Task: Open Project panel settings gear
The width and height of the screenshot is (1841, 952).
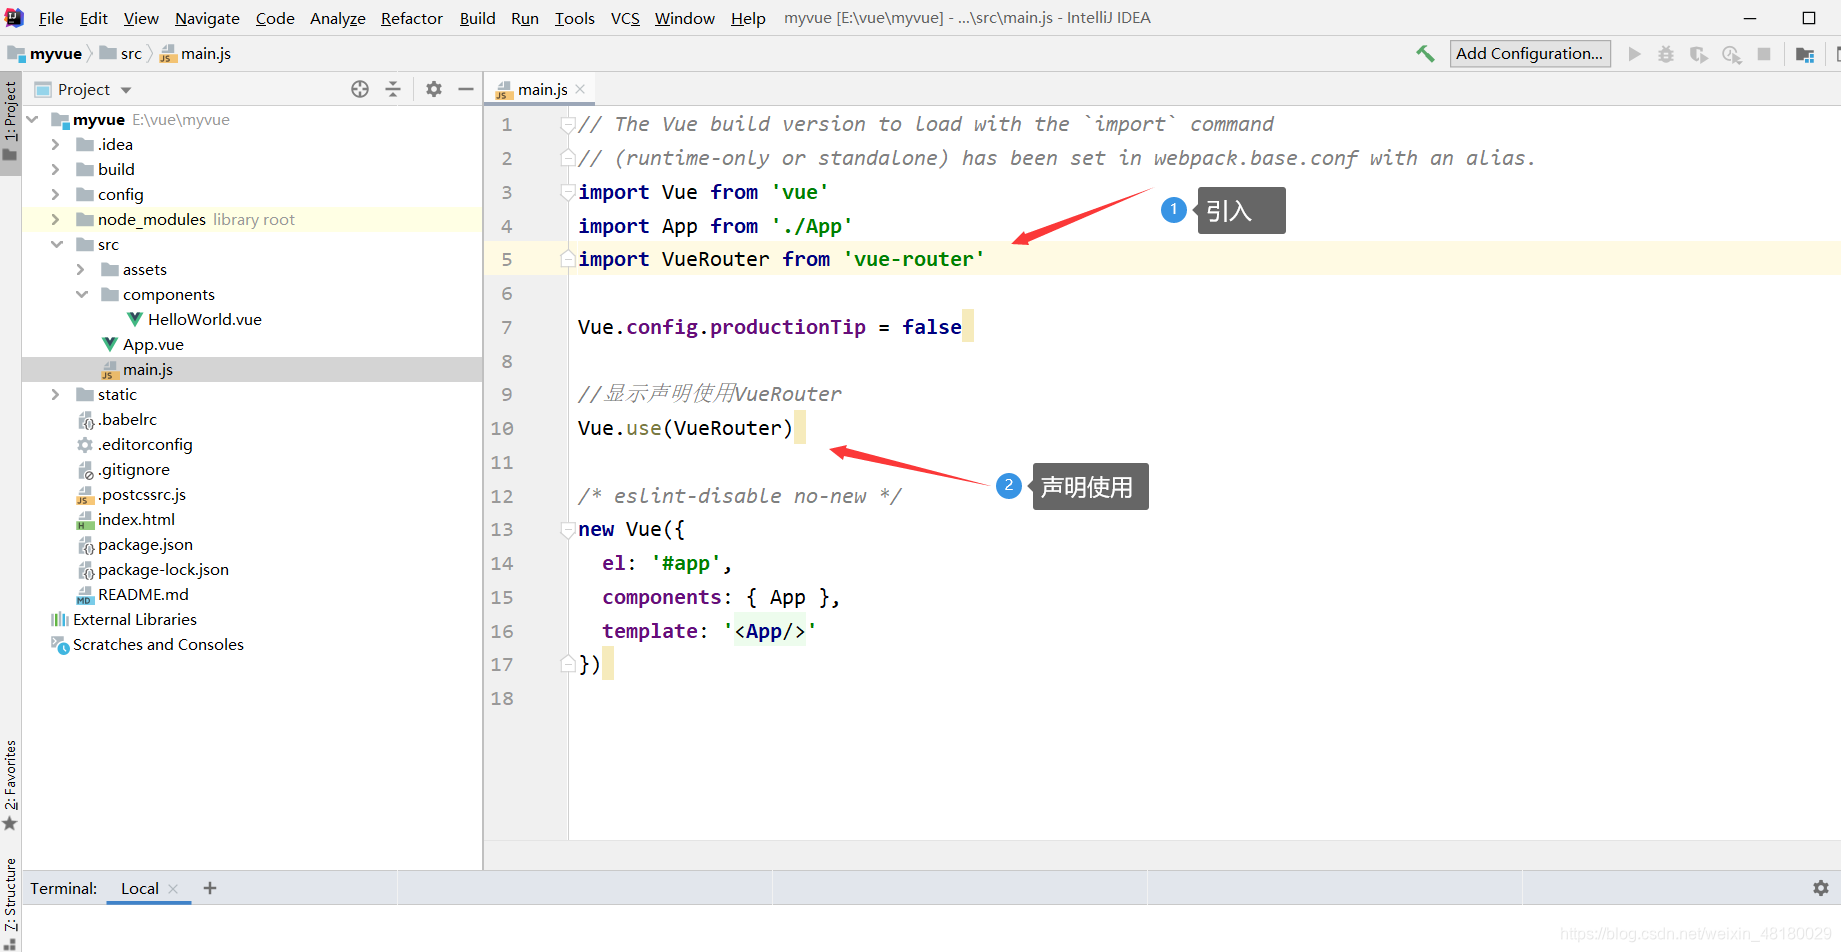Action: 434,89
